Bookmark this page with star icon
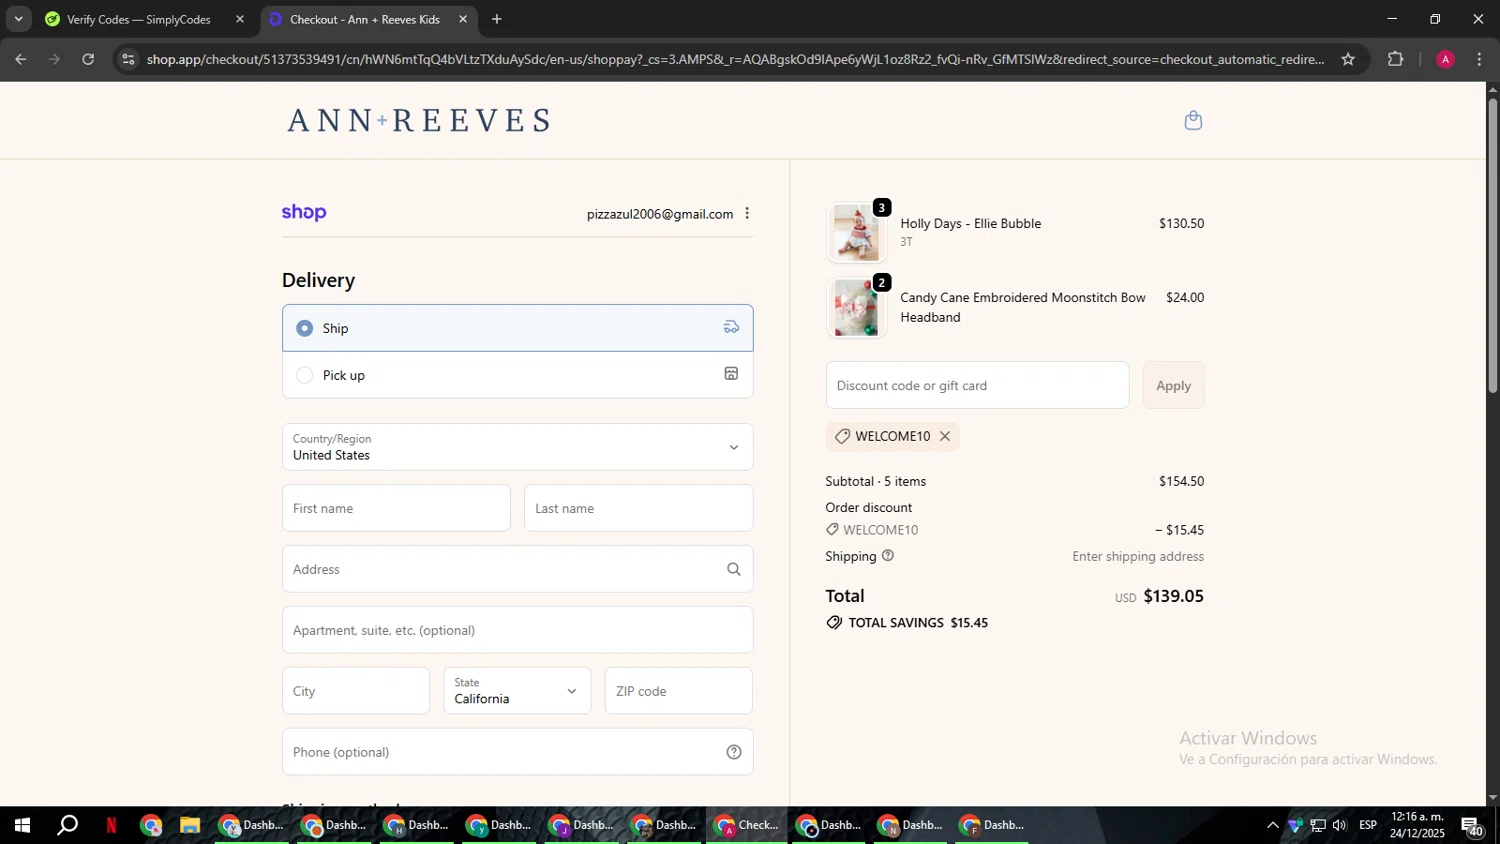 pos(1348,59)
